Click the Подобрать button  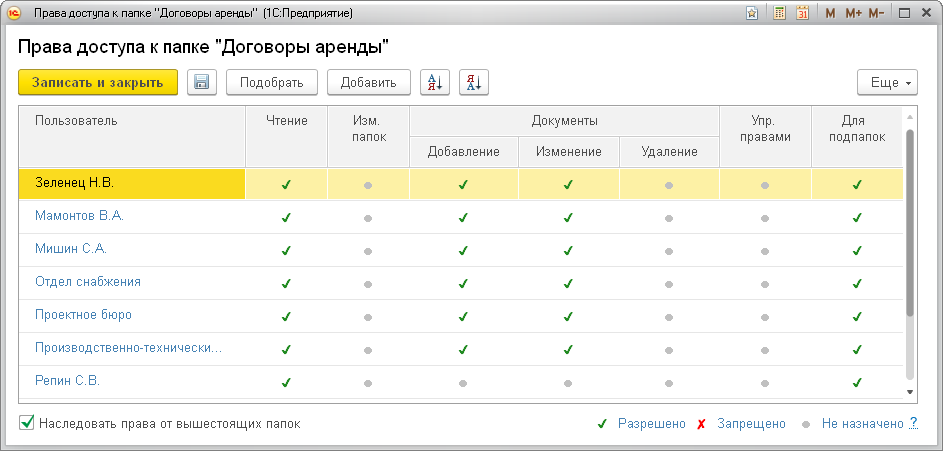[272, 82]
